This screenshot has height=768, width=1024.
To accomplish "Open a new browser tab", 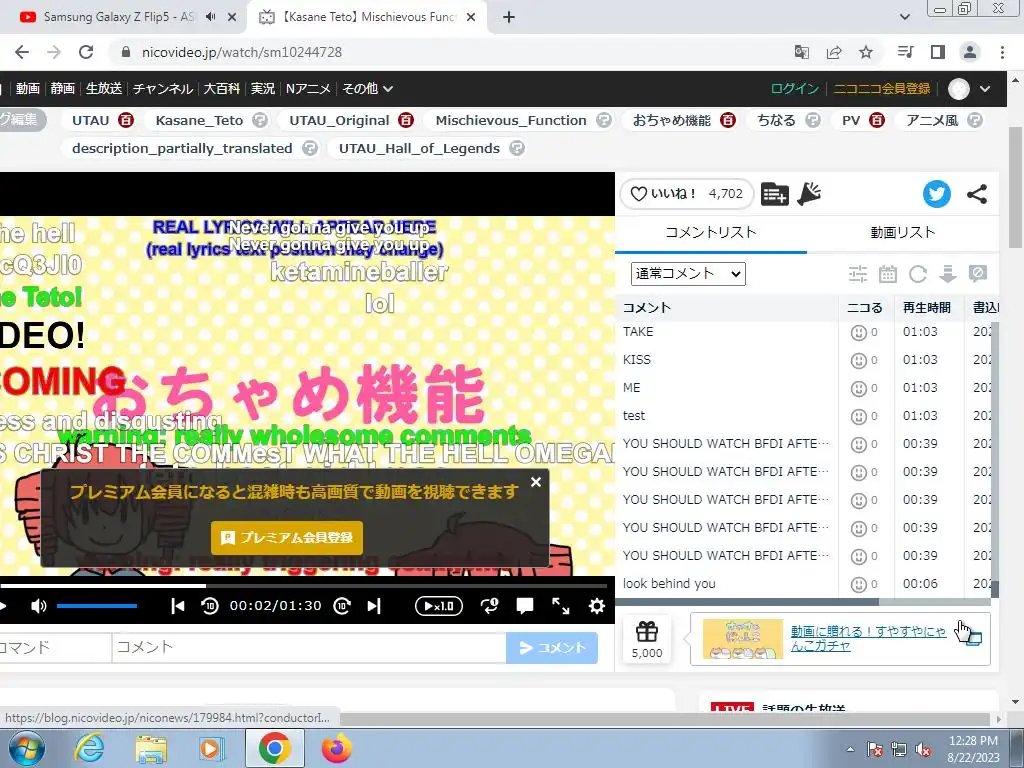I will (509, 17).
